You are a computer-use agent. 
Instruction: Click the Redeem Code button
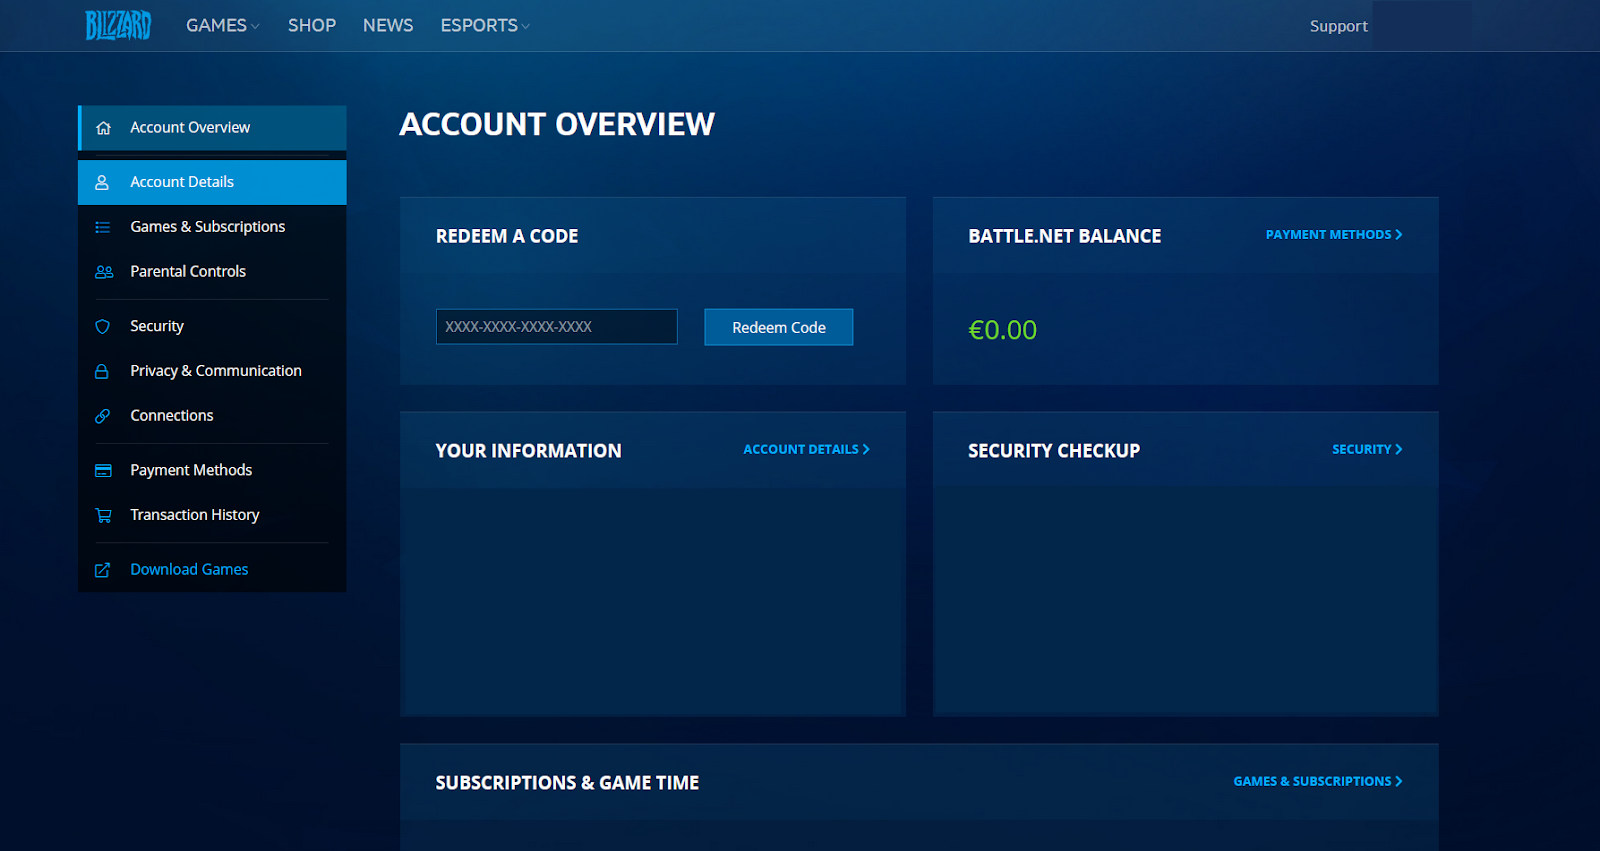pos(779,327)
